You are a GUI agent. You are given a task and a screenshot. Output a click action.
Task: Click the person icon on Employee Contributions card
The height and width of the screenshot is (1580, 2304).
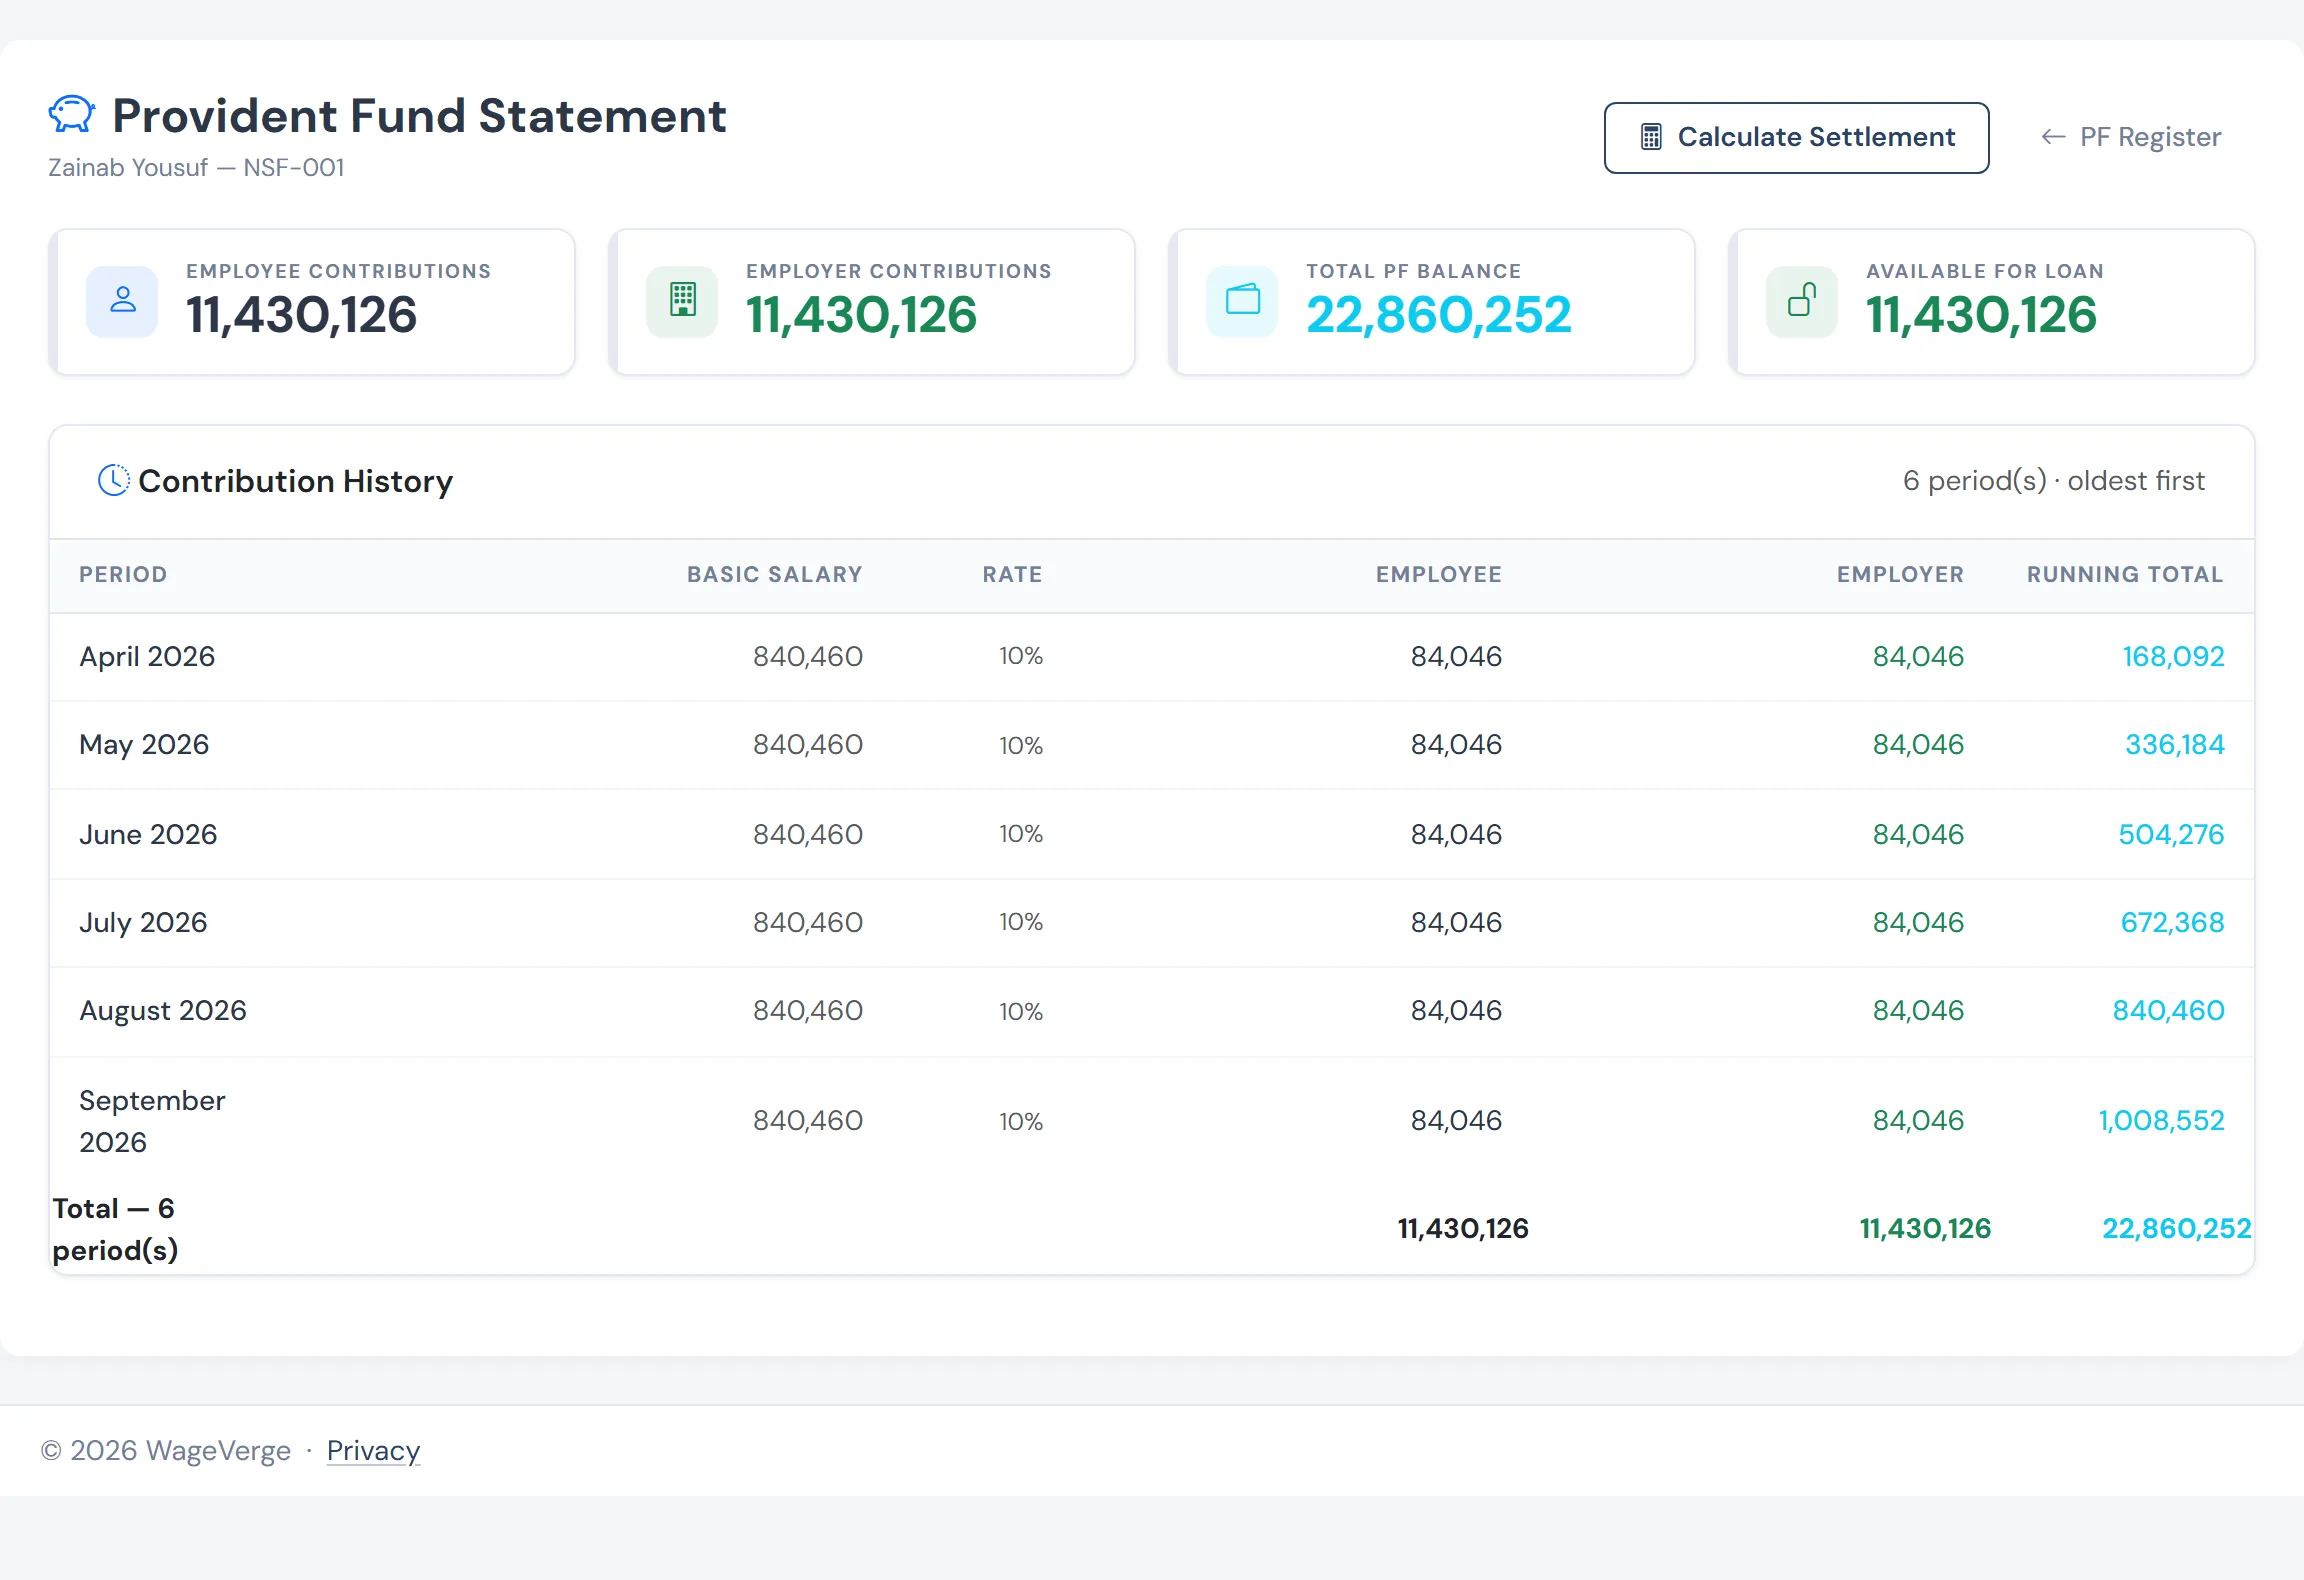122,301
